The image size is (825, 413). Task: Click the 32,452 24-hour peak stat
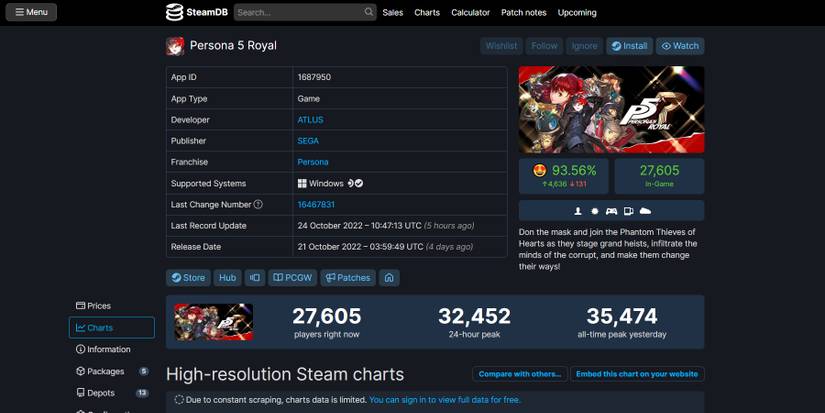point(474,322)
